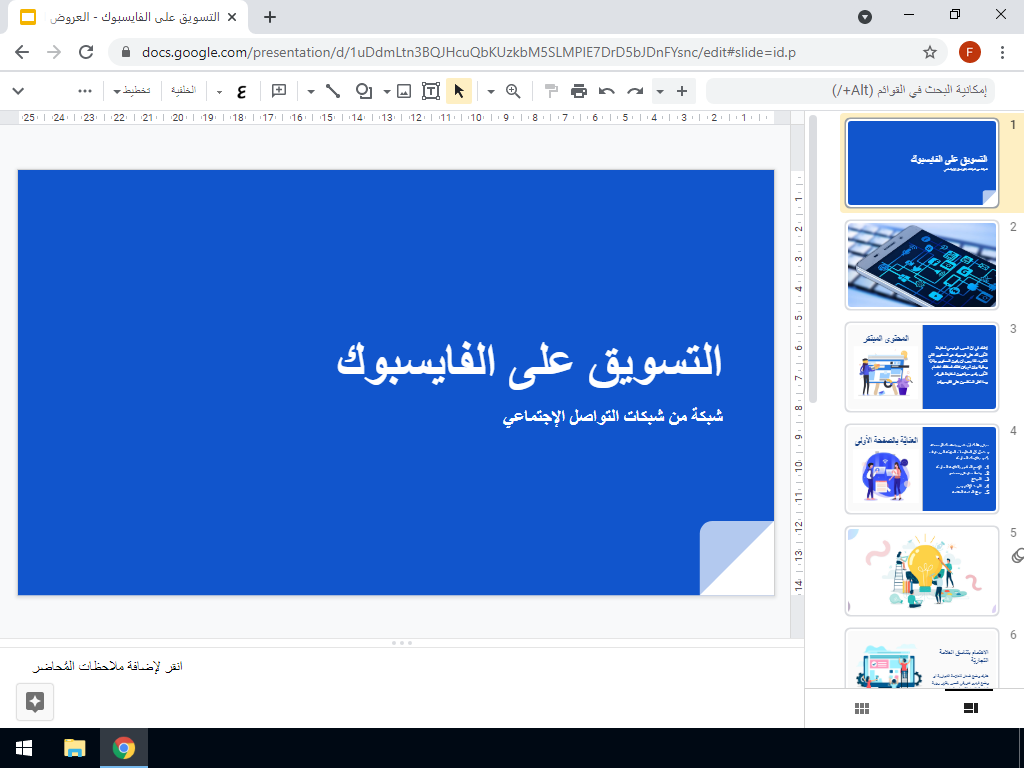Select slide 4 thumbnail in filmstrip
1024x768 pixels.
[921, 468]
